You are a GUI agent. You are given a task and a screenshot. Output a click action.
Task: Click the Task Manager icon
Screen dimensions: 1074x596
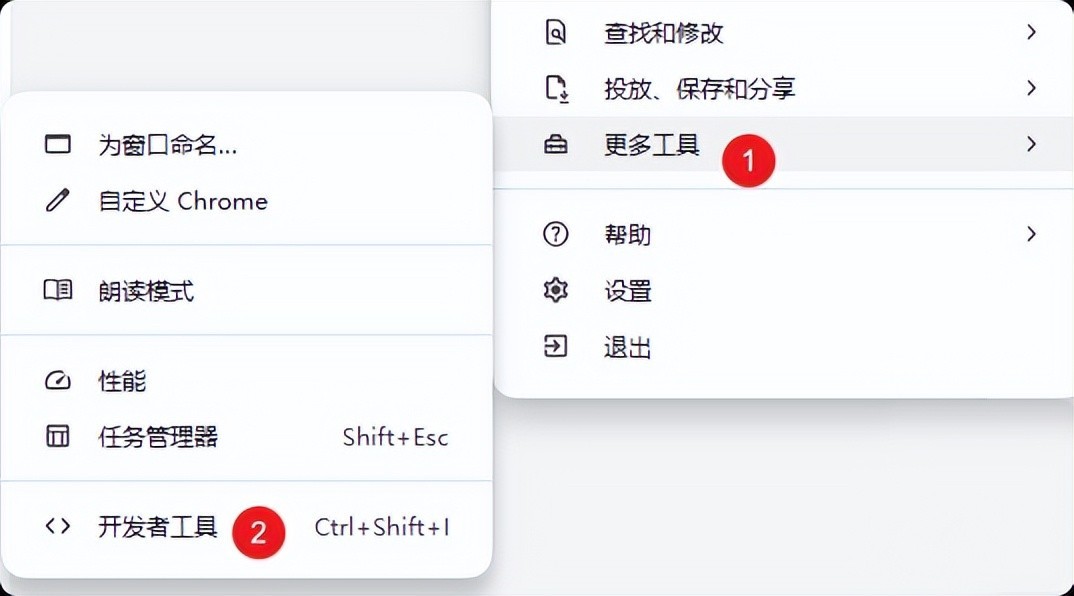click(x=58, y=437)
